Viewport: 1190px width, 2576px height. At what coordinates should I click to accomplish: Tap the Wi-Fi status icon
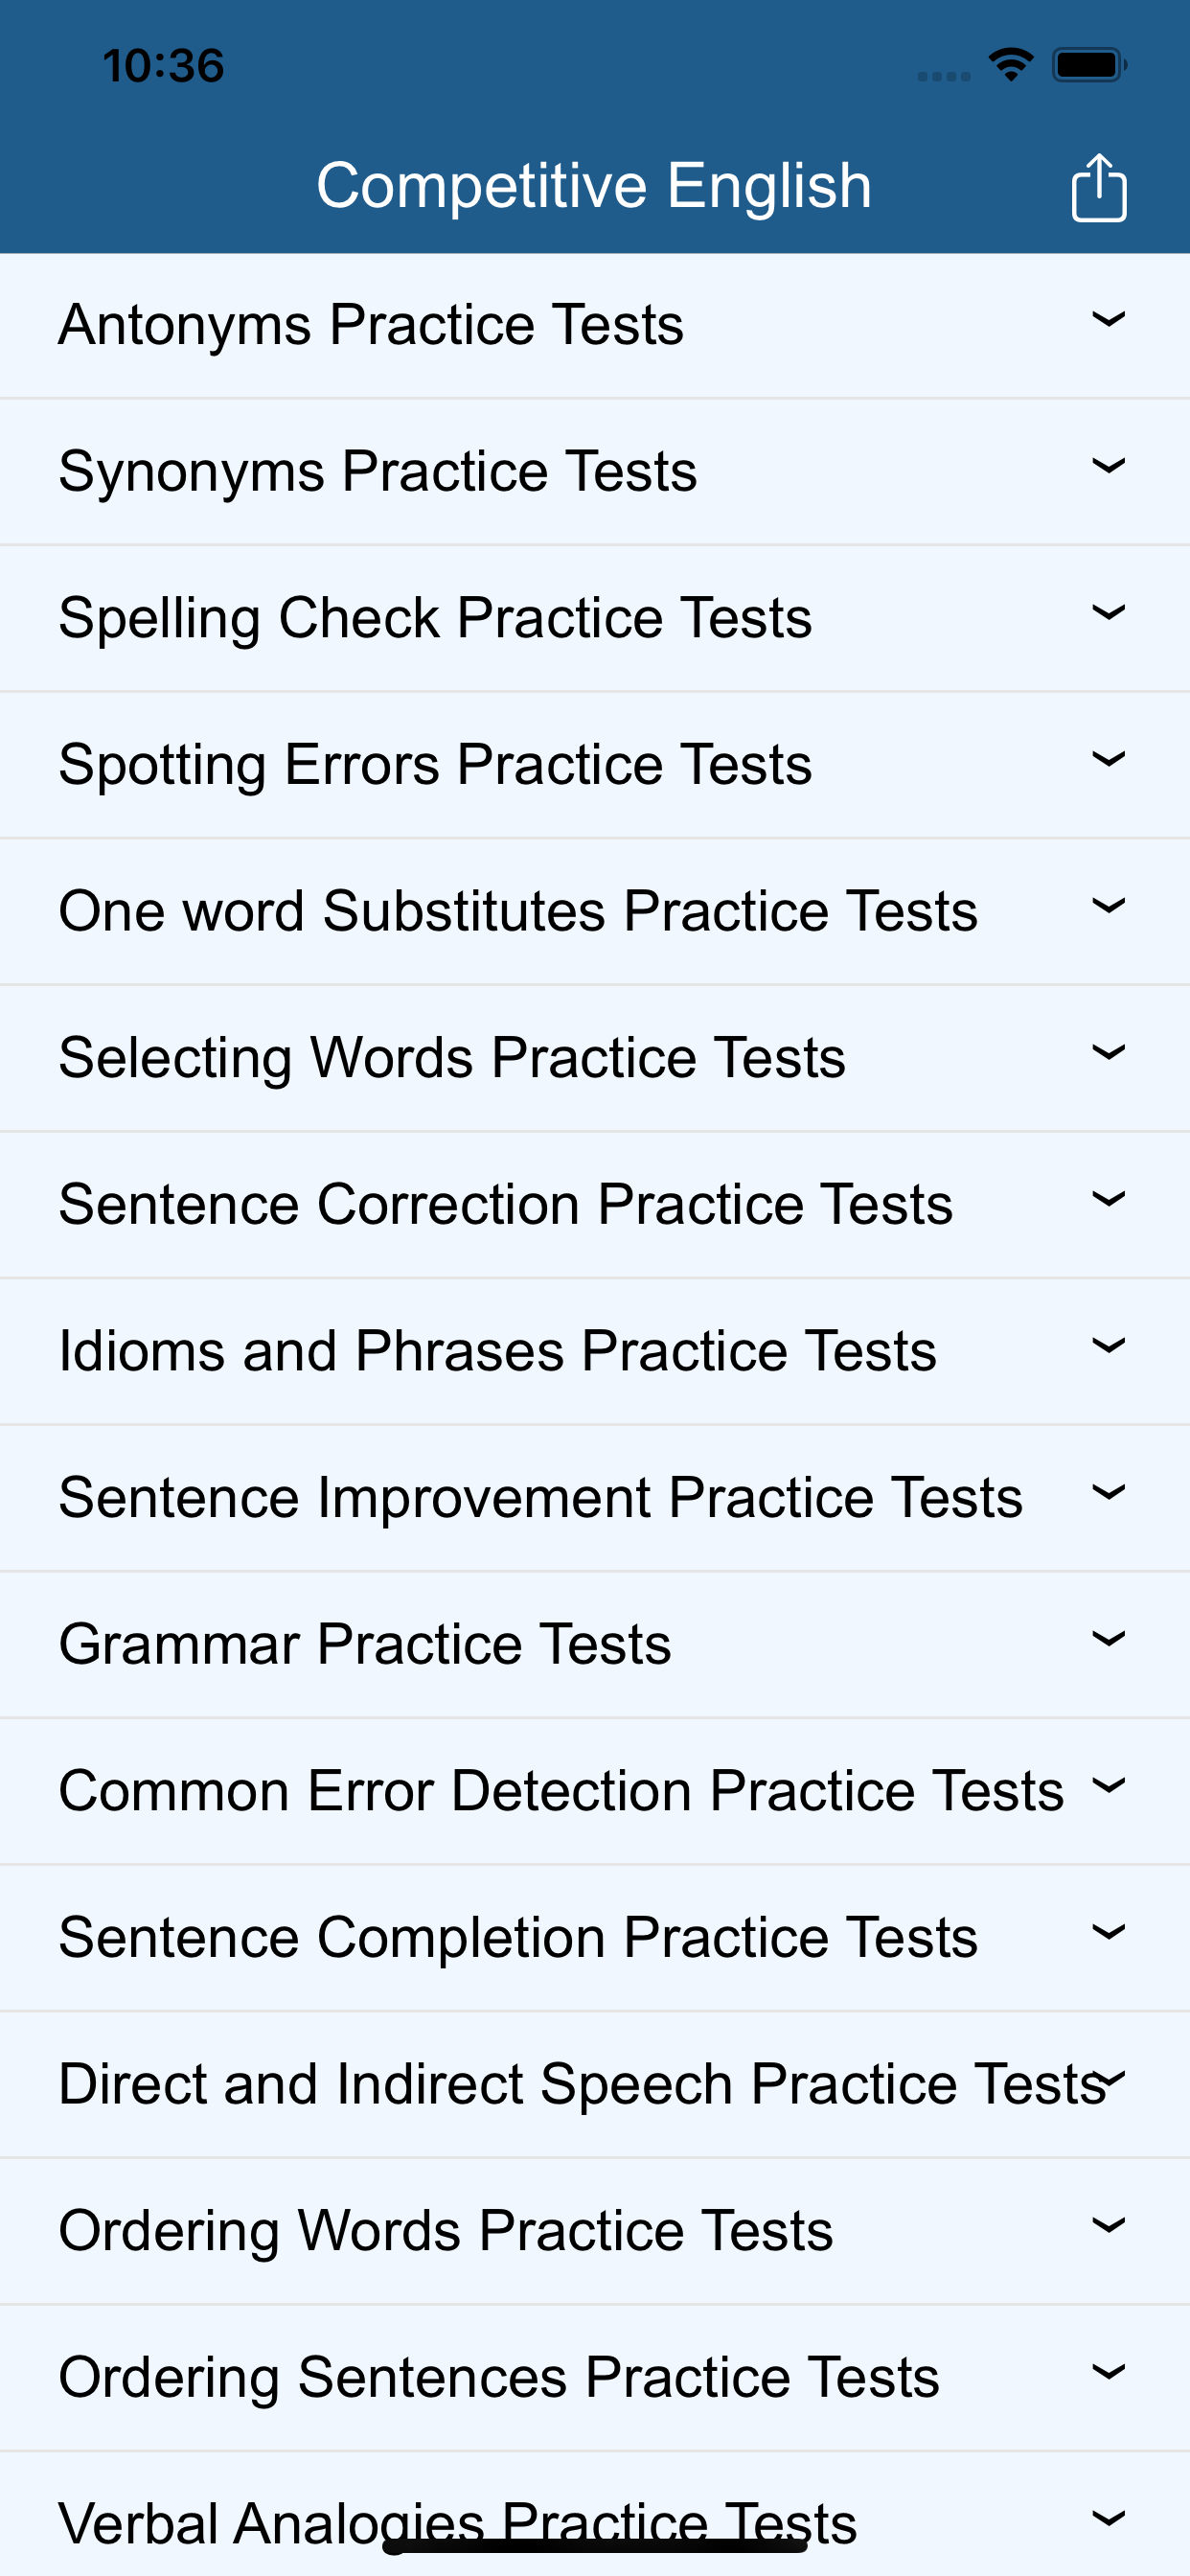point(1011,65)
